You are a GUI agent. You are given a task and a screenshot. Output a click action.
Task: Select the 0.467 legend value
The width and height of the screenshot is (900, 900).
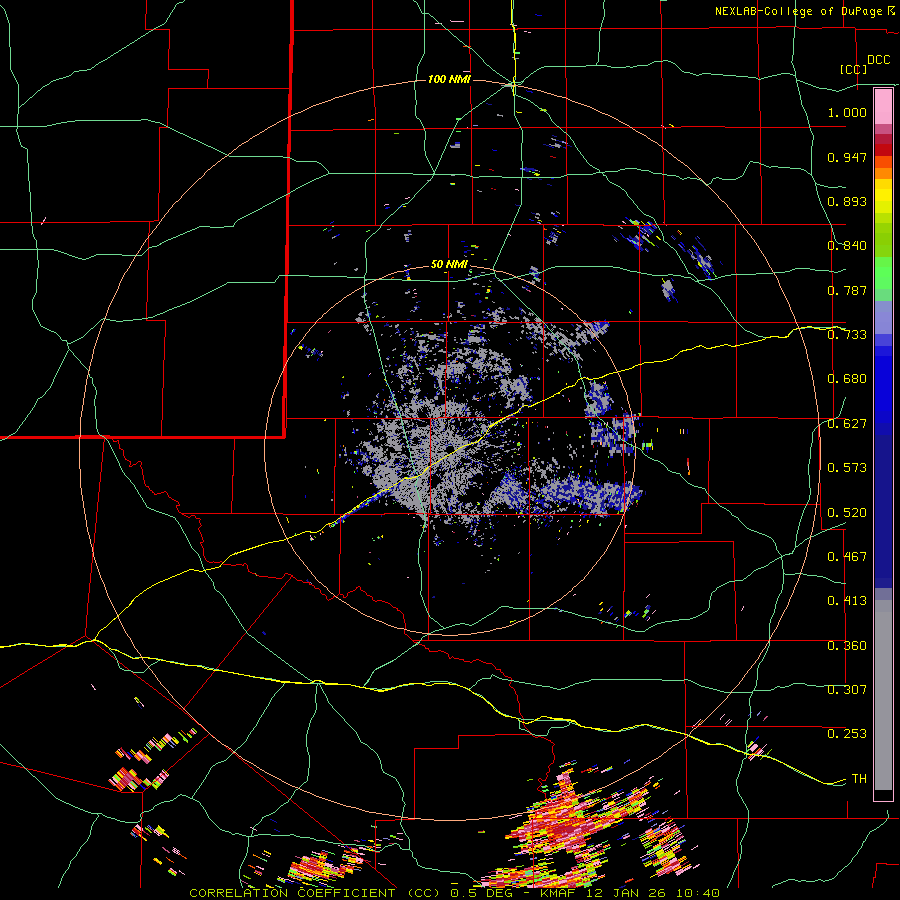tap(847, 557)
